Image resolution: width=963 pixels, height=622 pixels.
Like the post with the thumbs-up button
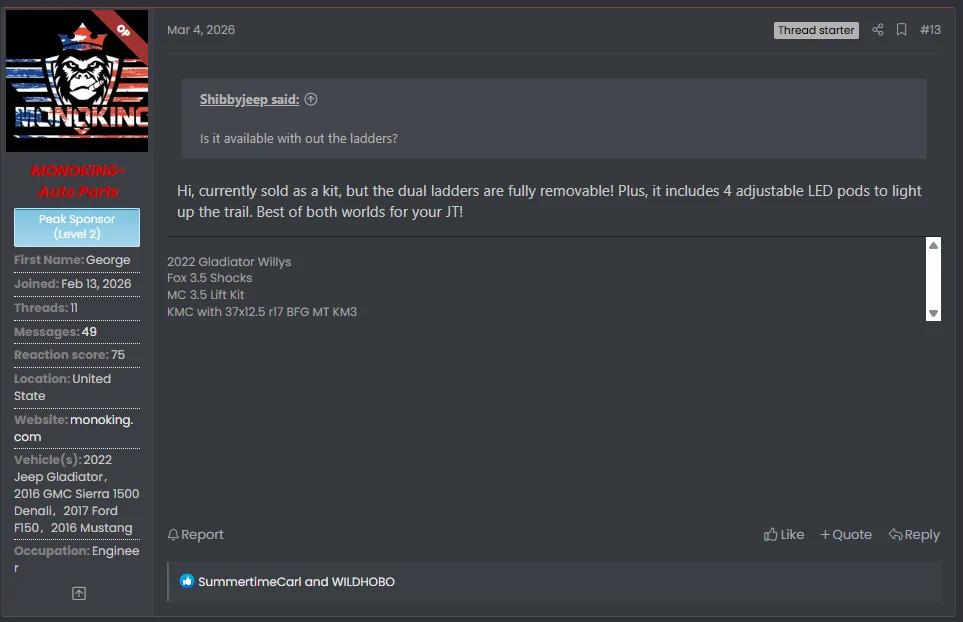click(x=784, y=535)
